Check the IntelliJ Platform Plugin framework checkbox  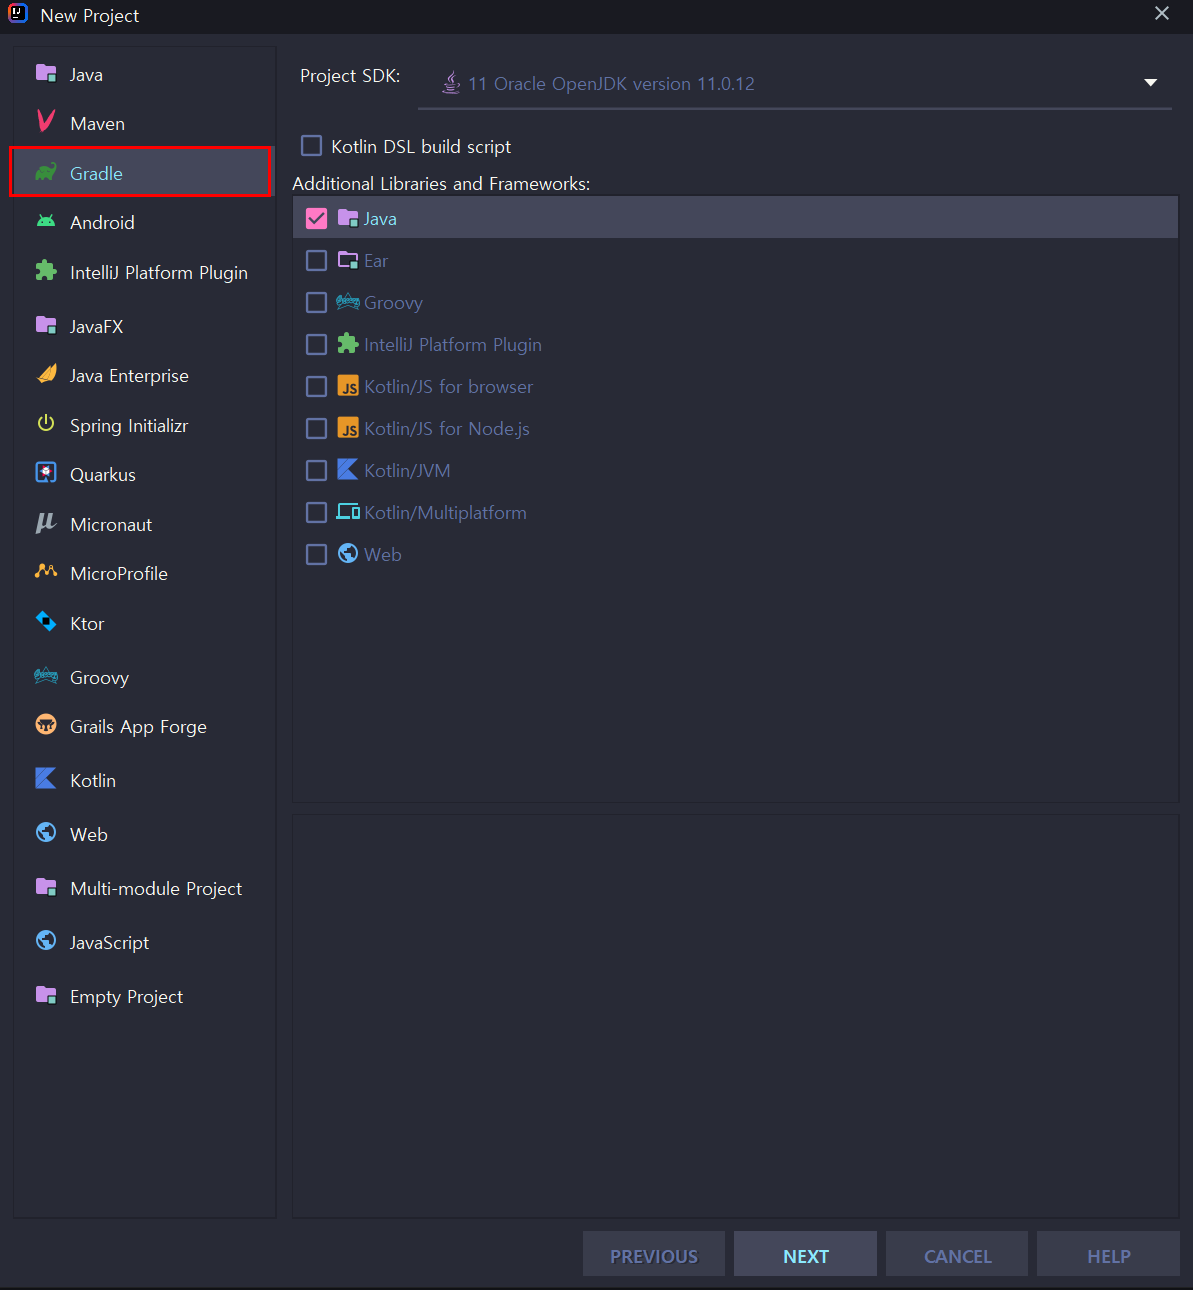click(x=316, y=344)
